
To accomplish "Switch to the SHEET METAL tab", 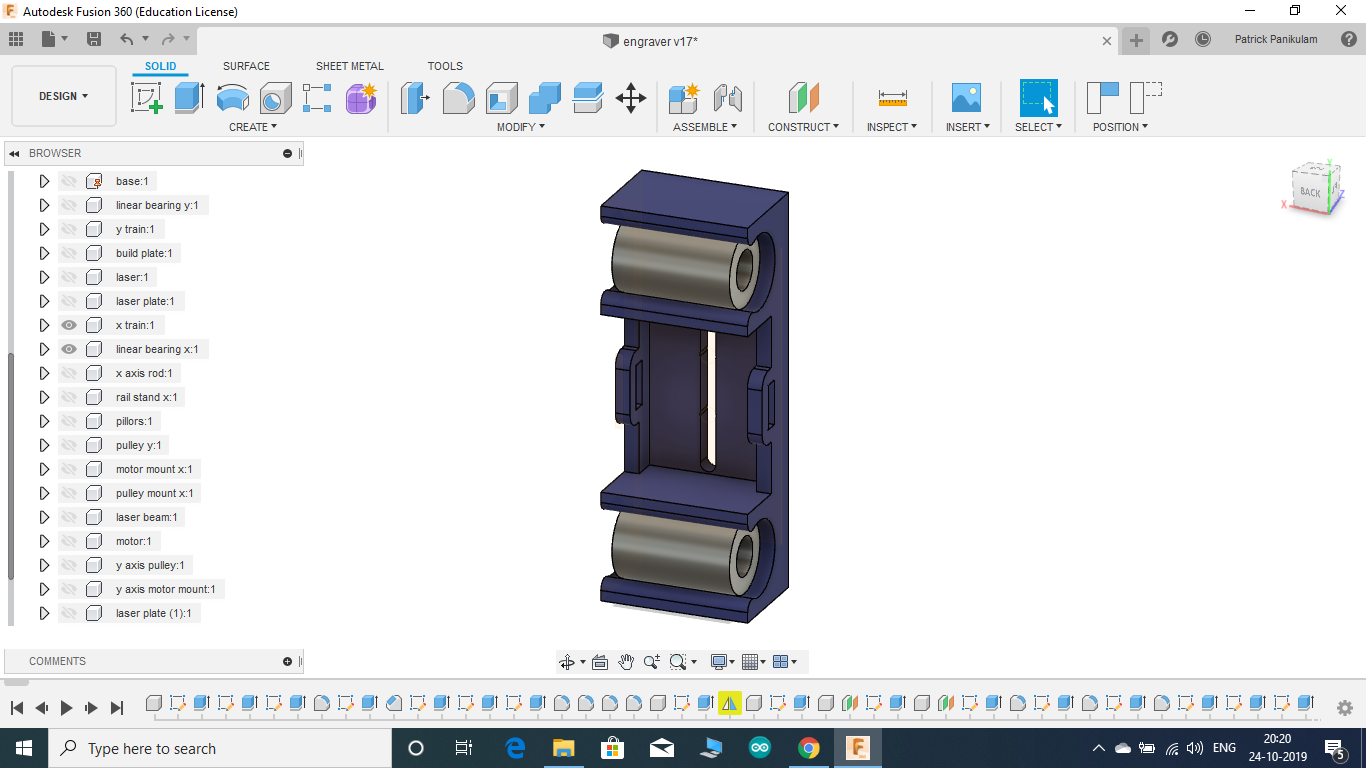I will coord(349,66).
